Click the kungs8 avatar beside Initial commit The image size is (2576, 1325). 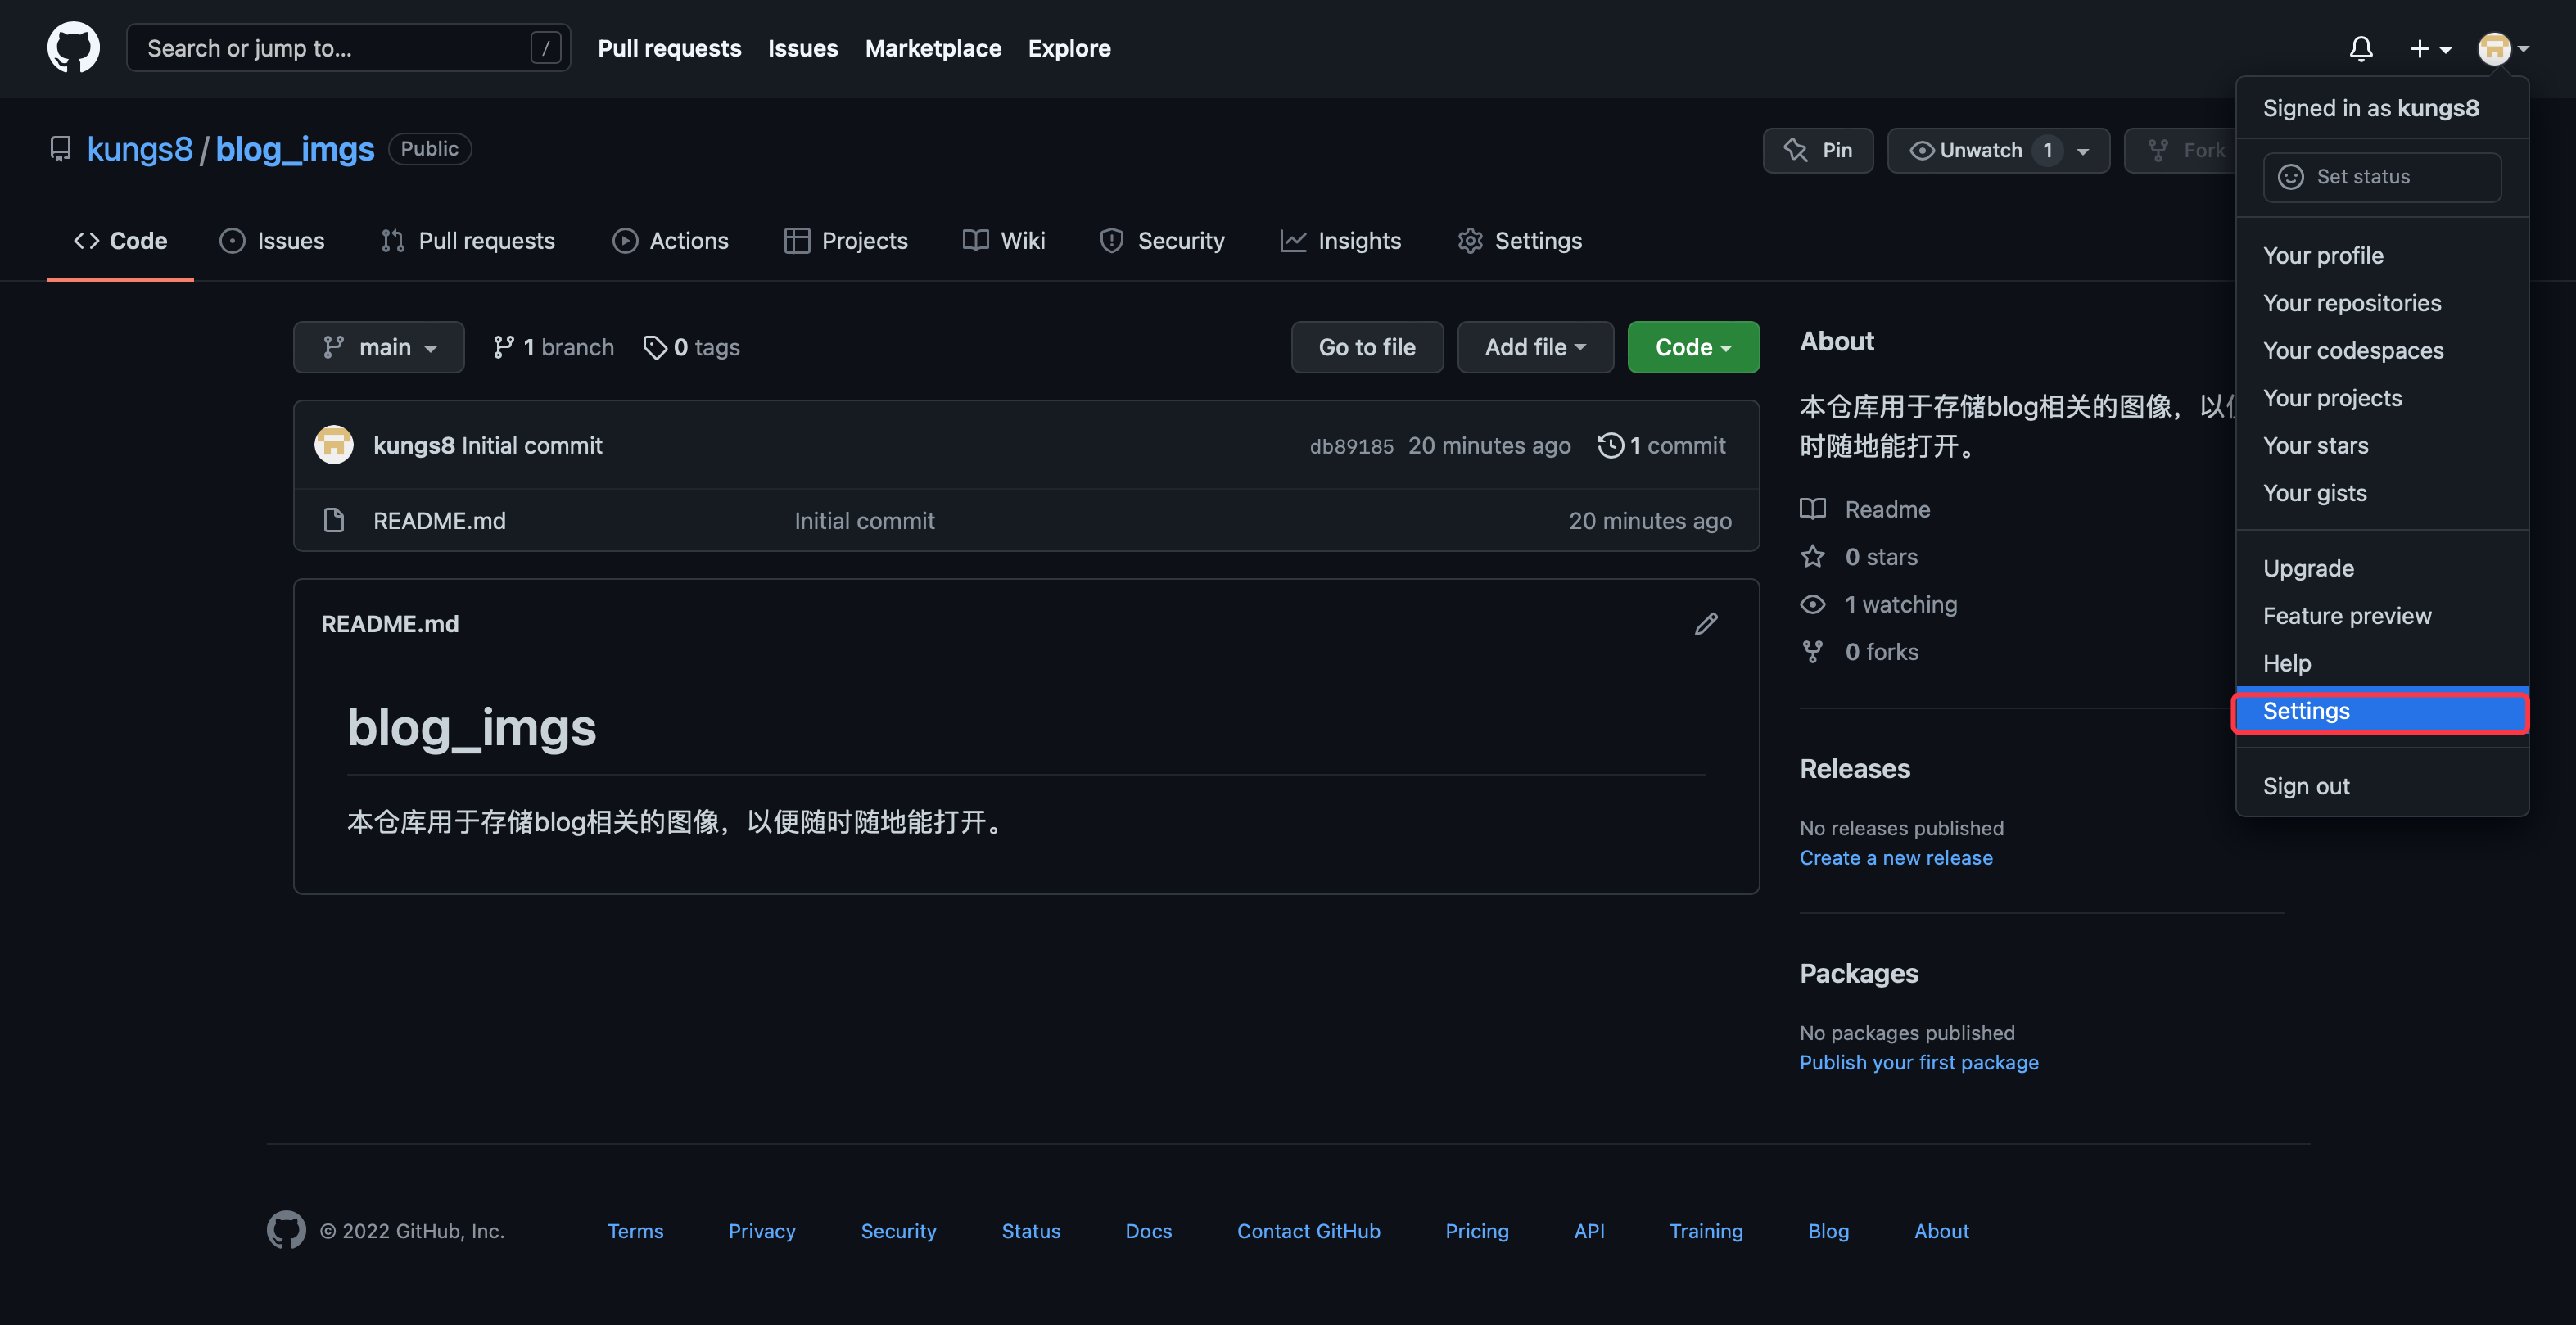click(334, 445)
